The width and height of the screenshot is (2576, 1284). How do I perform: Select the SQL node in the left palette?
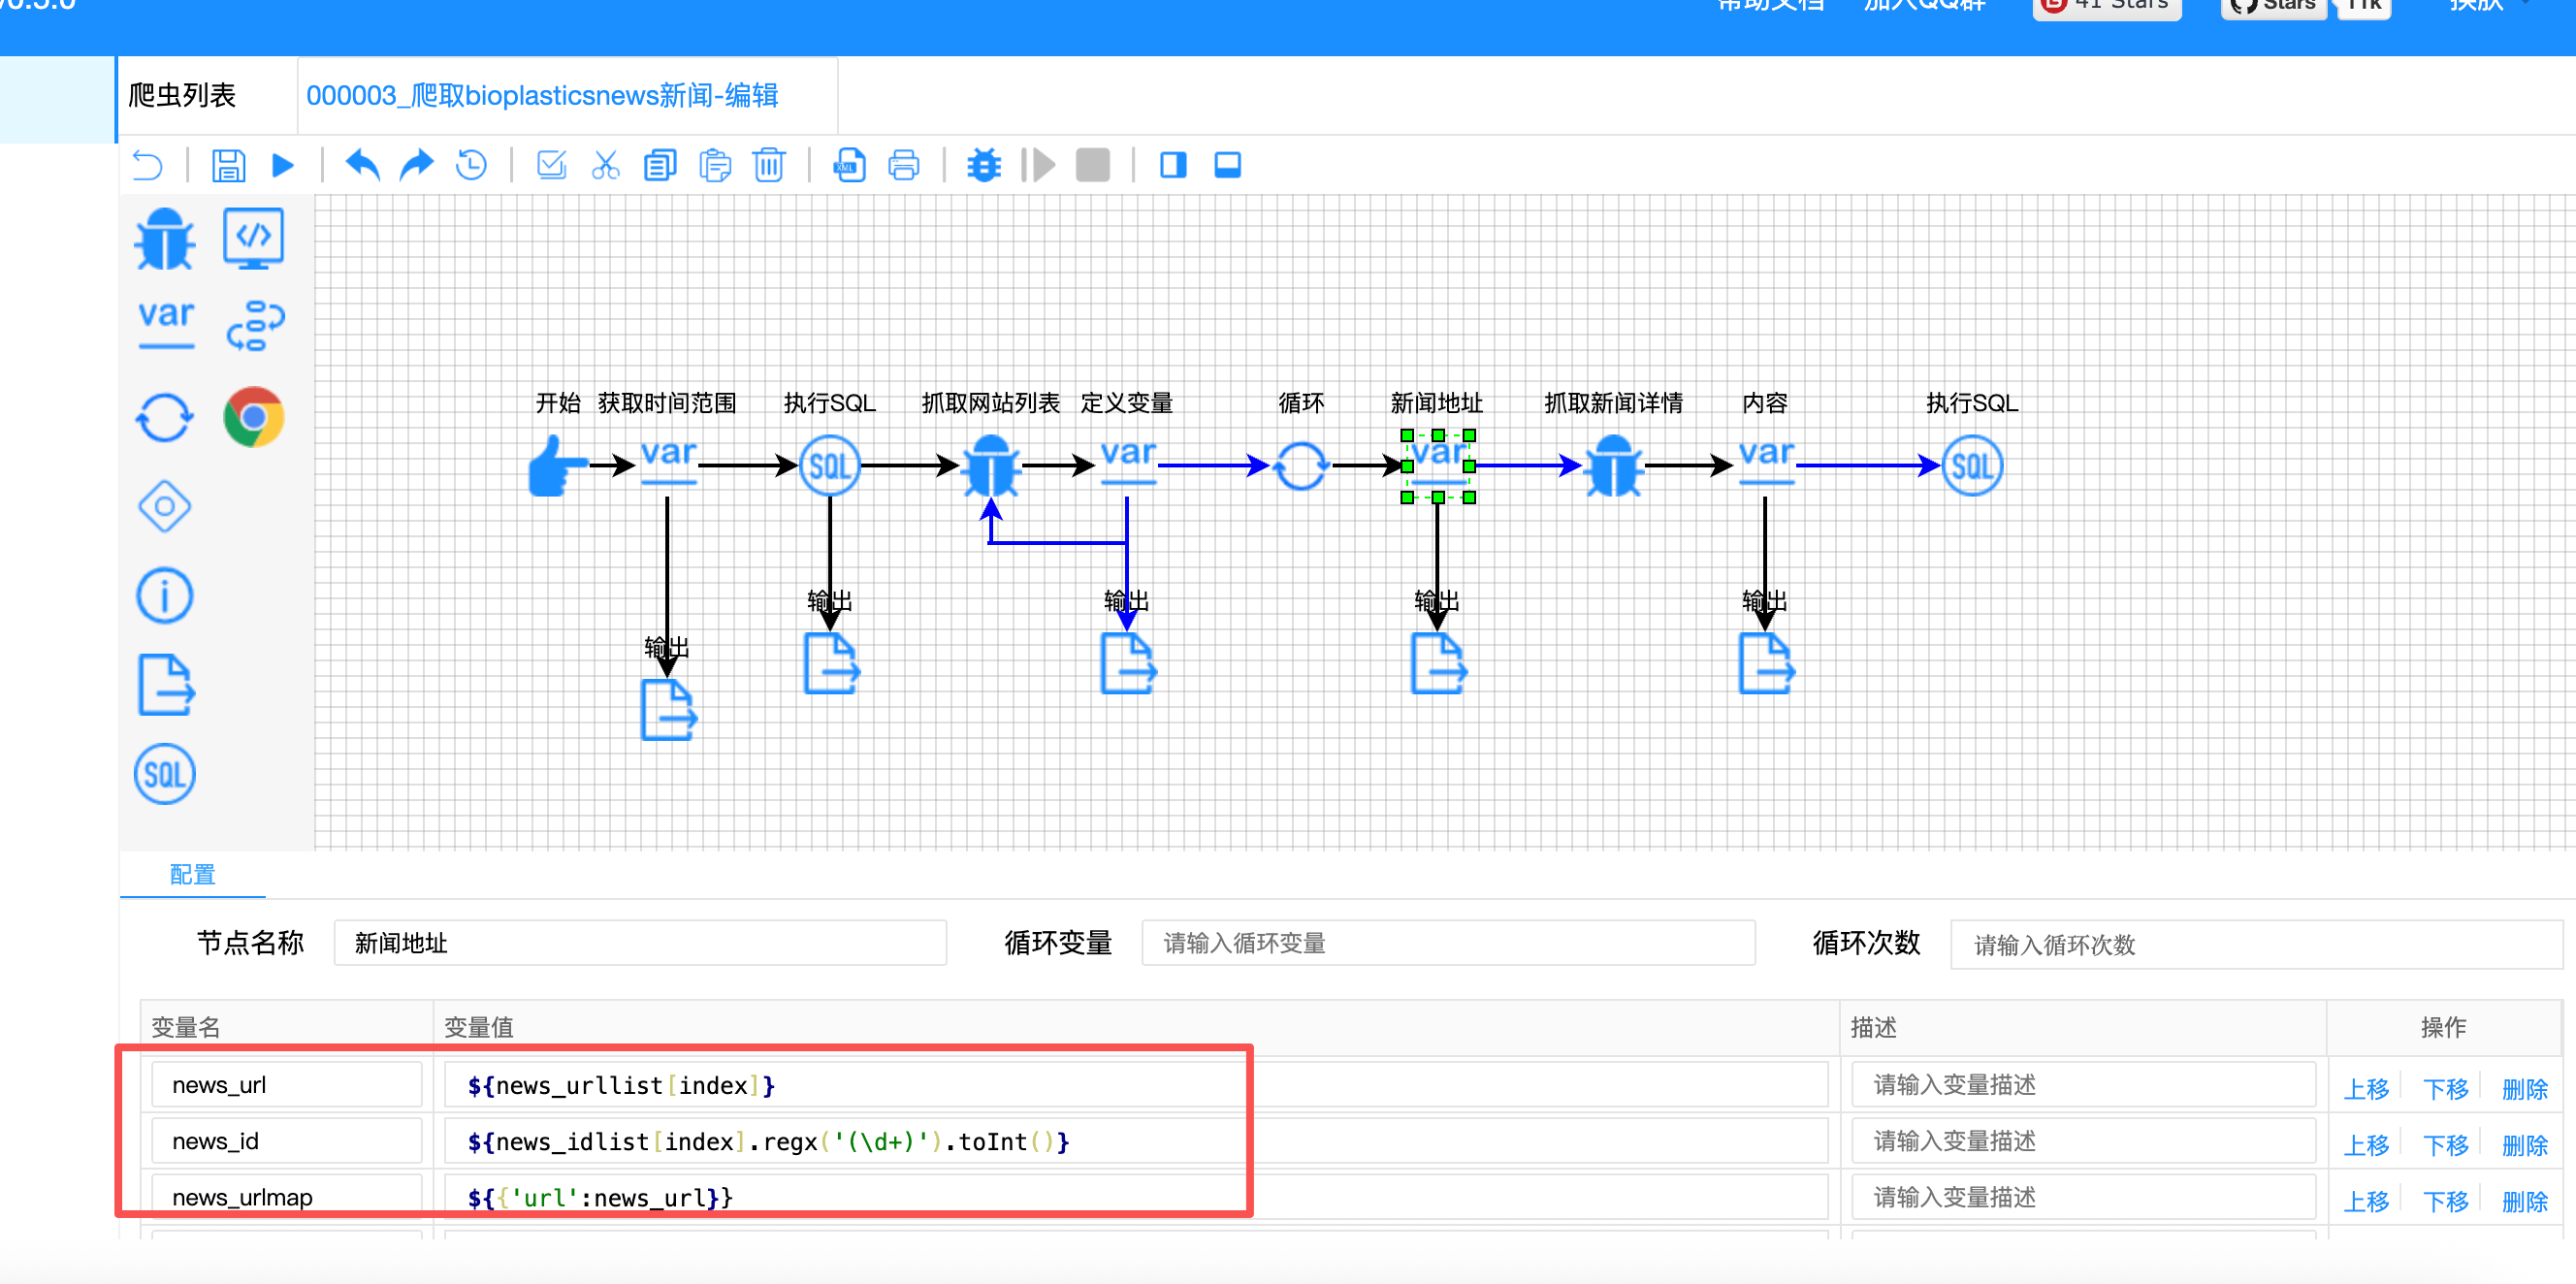164,774
